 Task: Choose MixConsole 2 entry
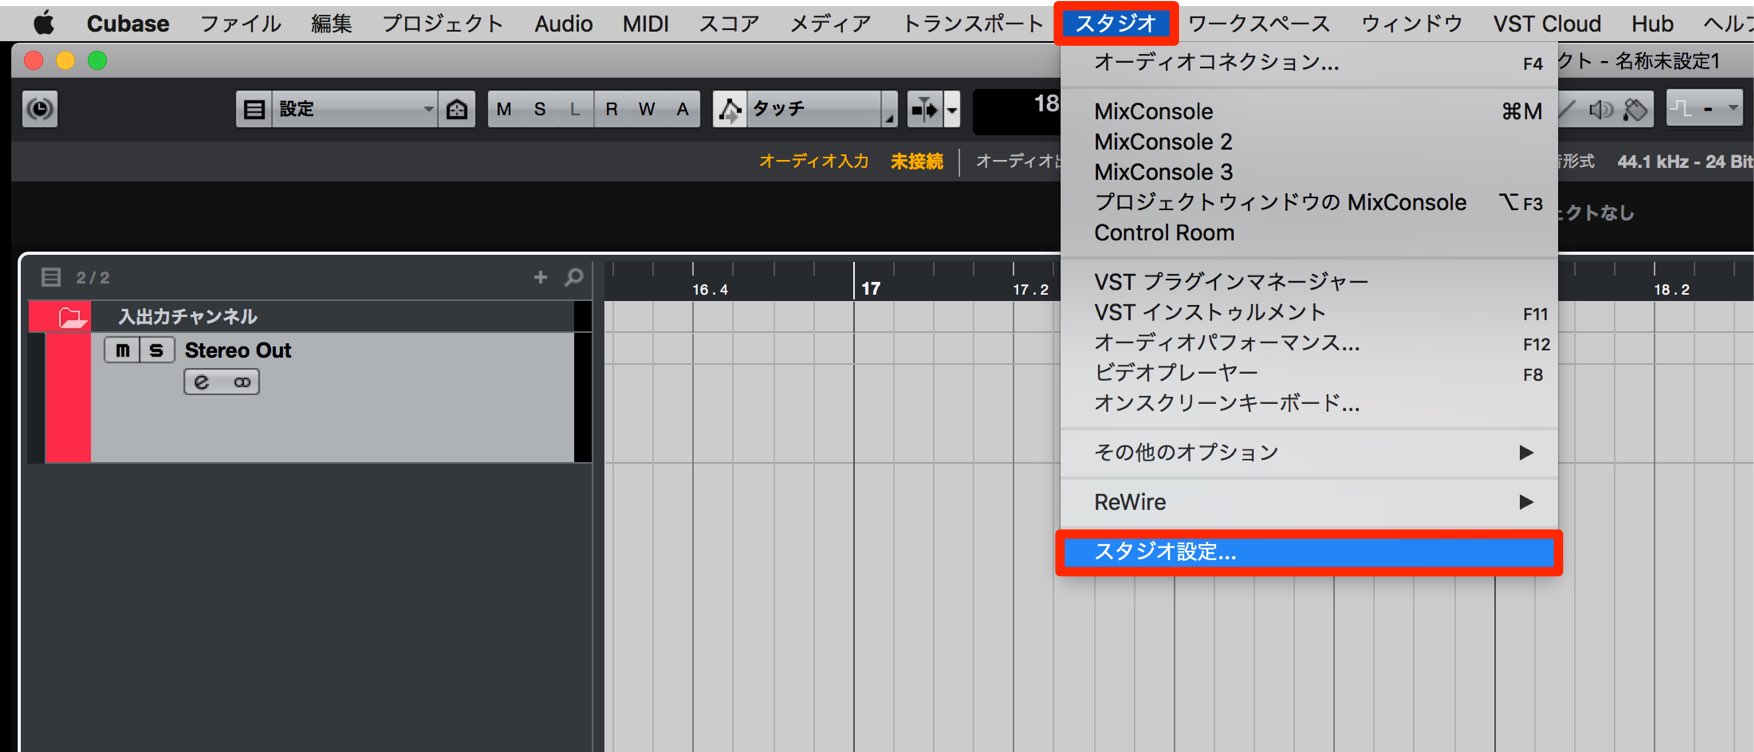tap(1309, 141)
